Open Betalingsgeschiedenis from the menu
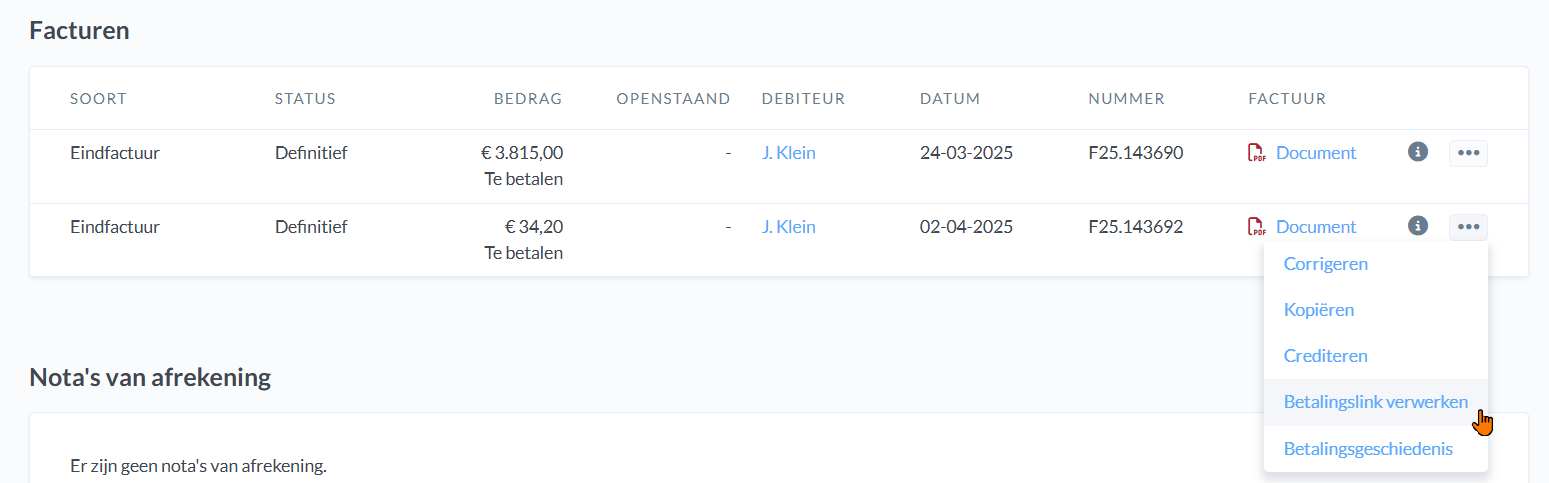The width and height of the screenshot is (1549, 483). (x=1368, y=449)
